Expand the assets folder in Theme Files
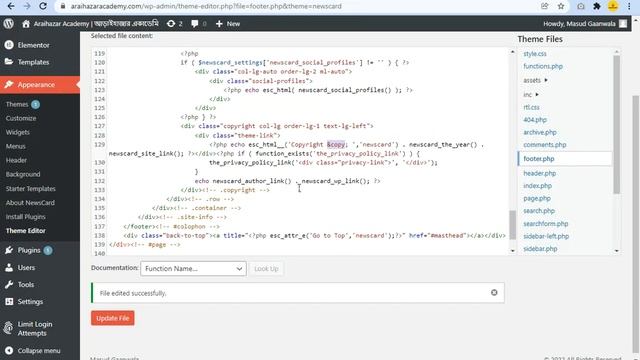 [535, 80]
